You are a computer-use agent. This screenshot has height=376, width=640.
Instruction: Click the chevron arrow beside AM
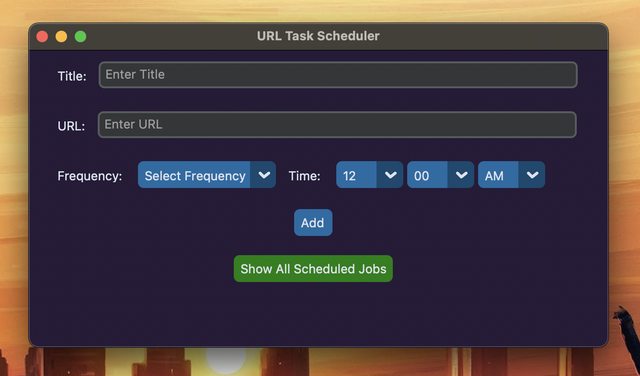tap(532, 175)
